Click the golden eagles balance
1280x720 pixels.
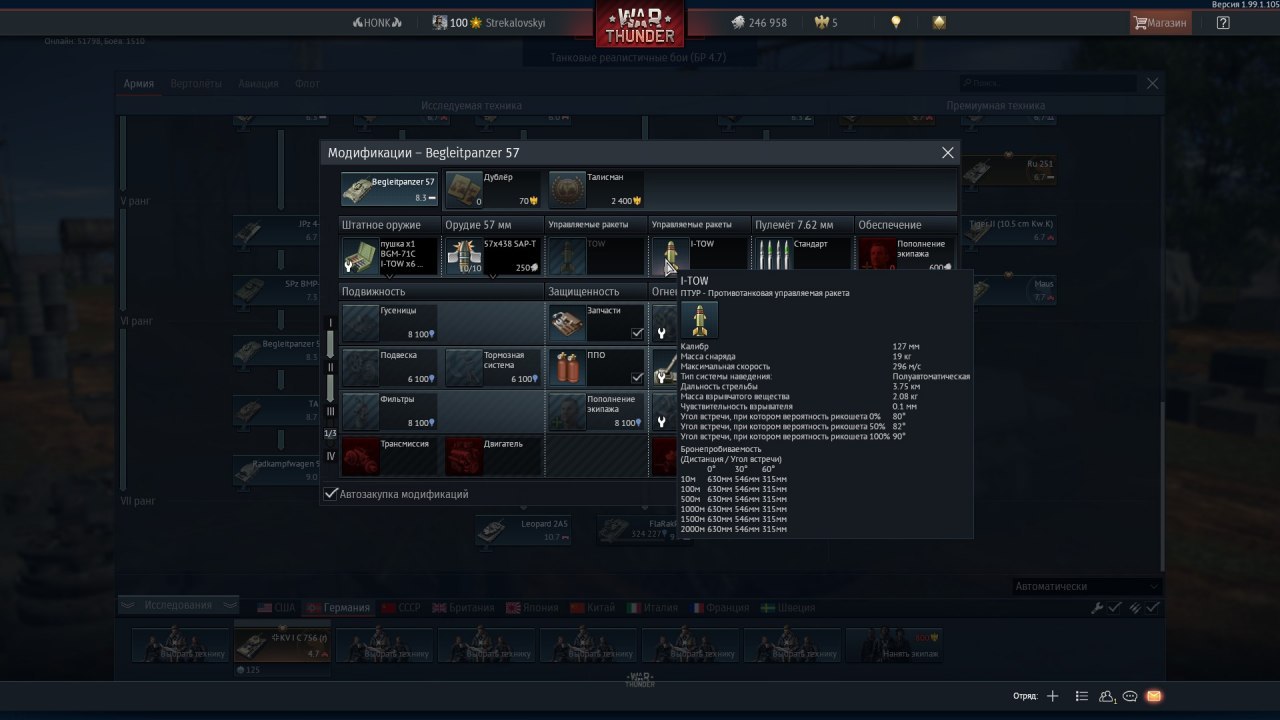click(828, 22)
